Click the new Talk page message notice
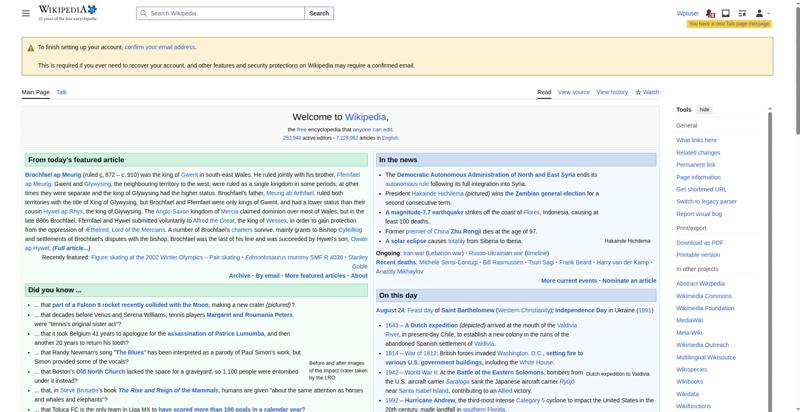The height and width of the screenshot is (412, 800). tap(729, 24)
